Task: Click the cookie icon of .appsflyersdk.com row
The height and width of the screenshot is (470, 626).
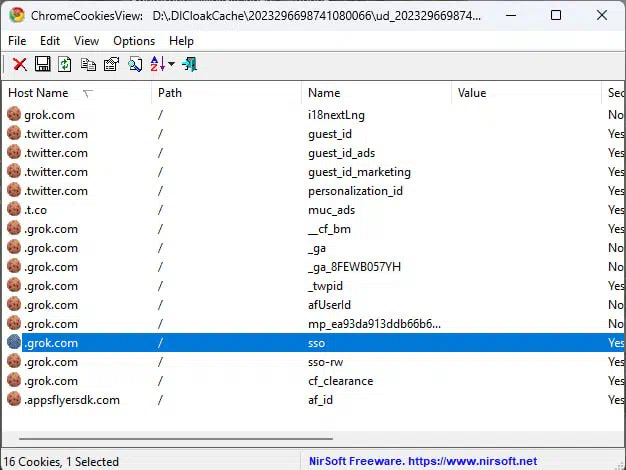Action: (x=14, y=400)
